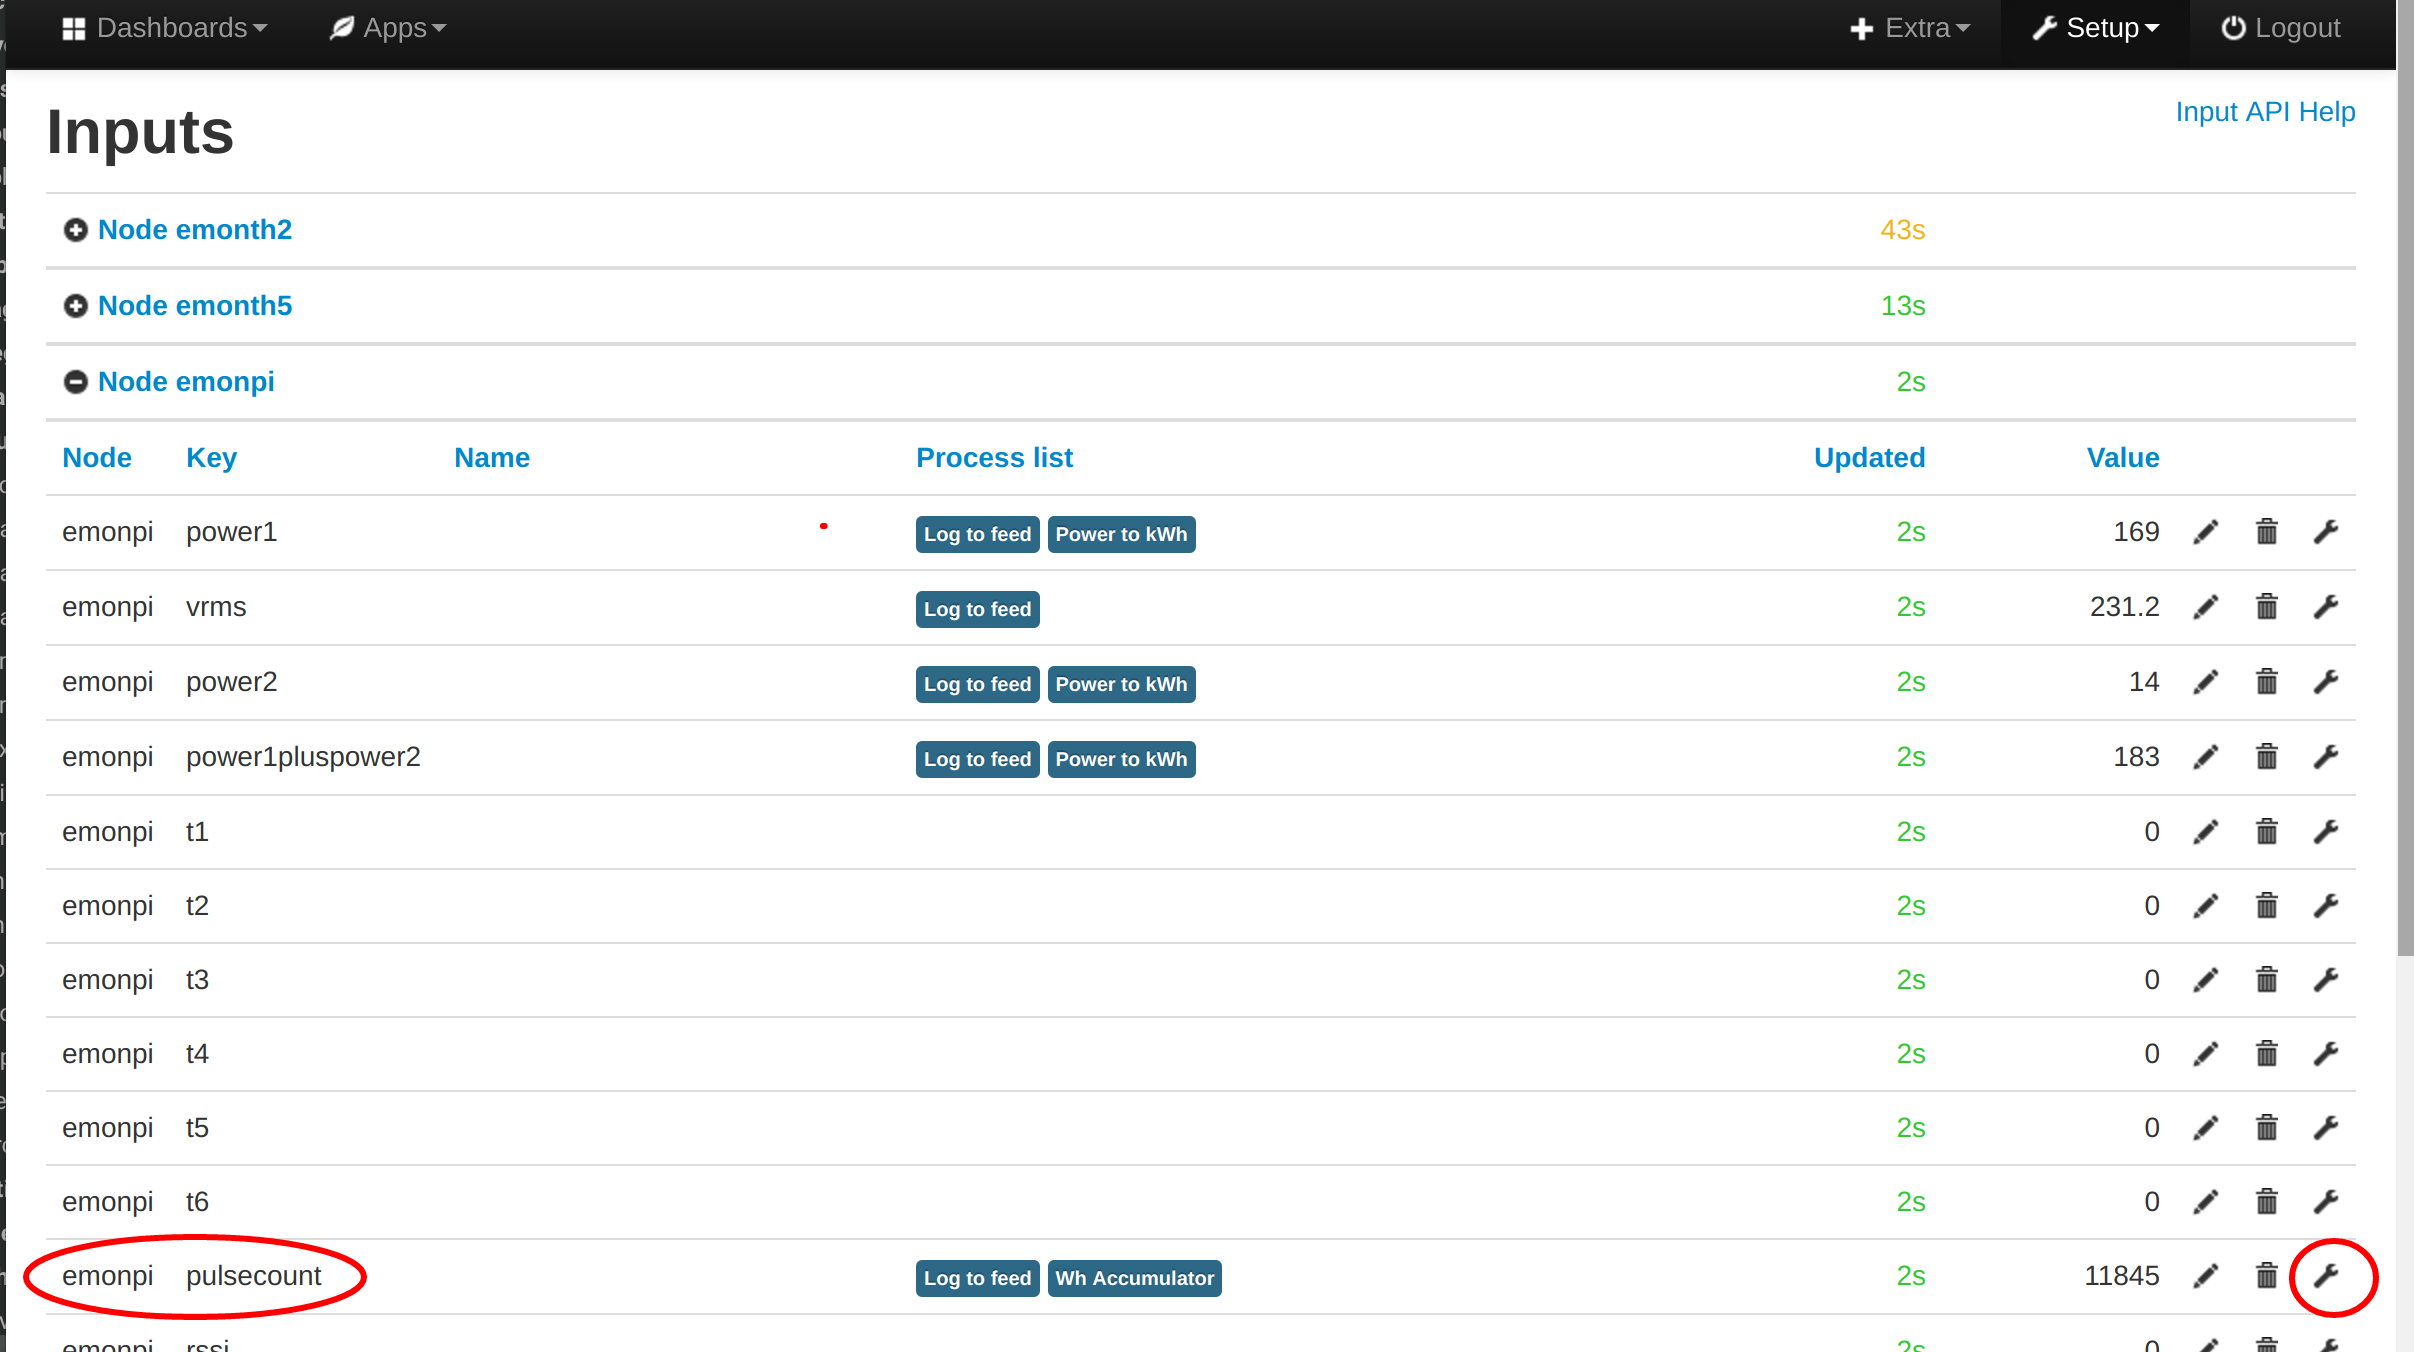Screen dimensions: 2414x1352
Task: Click Power to kWh badge for power2
Action: tap(1121, 684)
